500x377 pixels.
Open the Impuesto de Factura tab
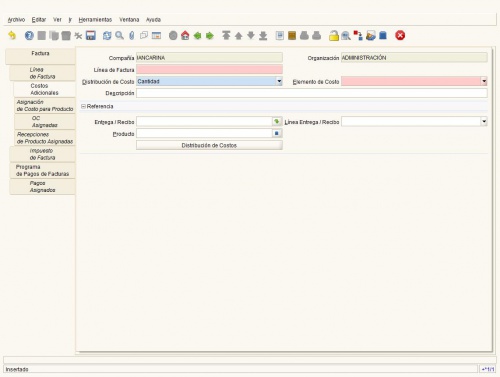point(42,154)
